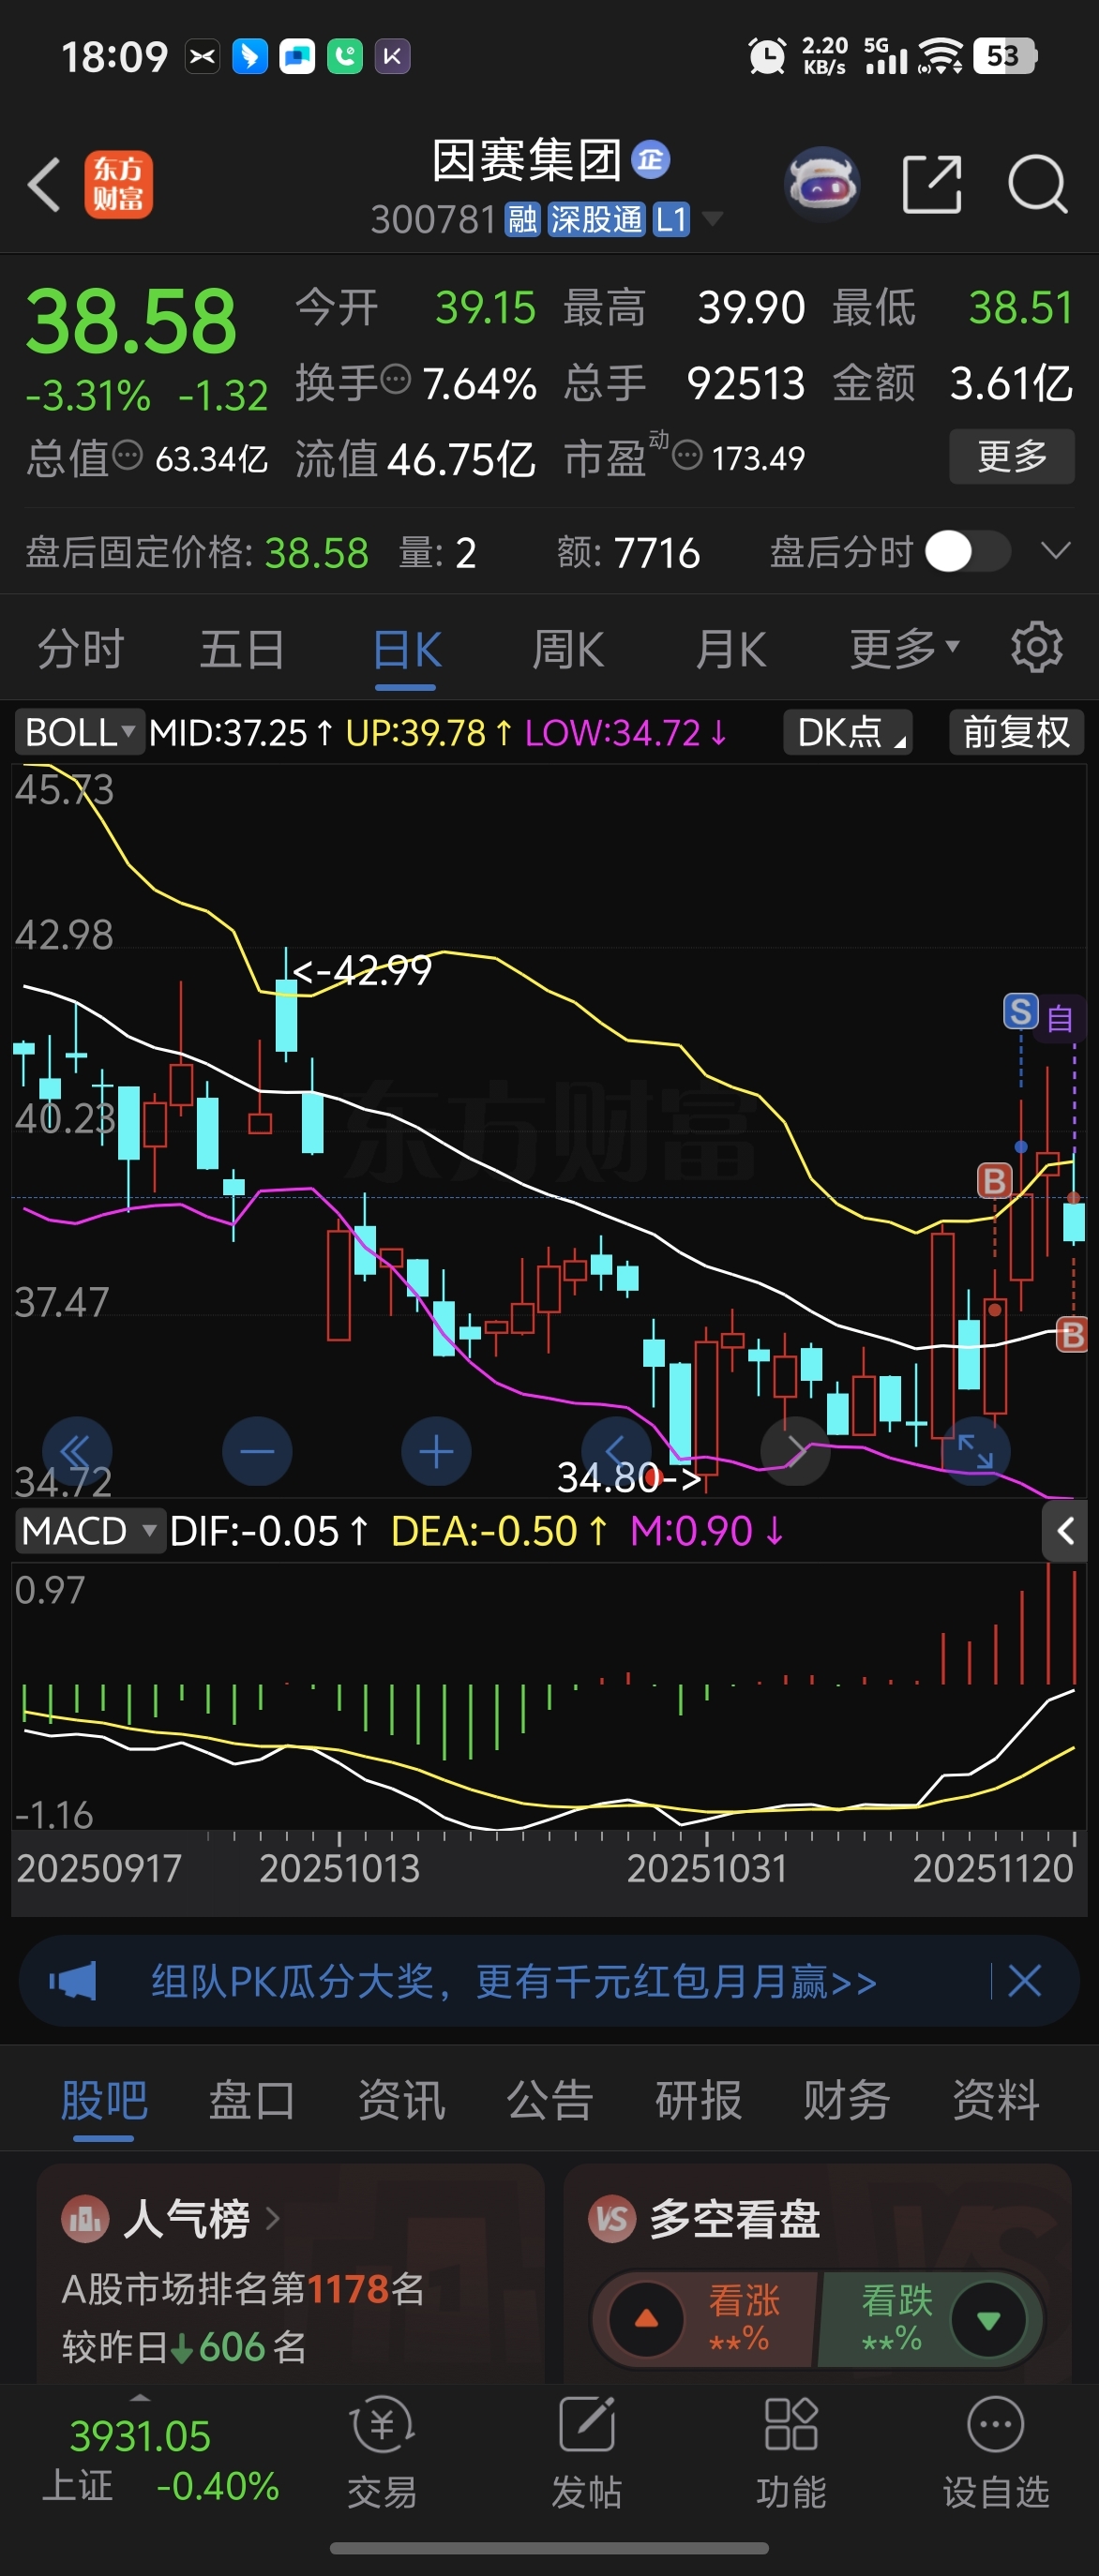Collapse indicator panel side arrow
Viewport: 1099px width, 2576px height.
(1065, 1530)
